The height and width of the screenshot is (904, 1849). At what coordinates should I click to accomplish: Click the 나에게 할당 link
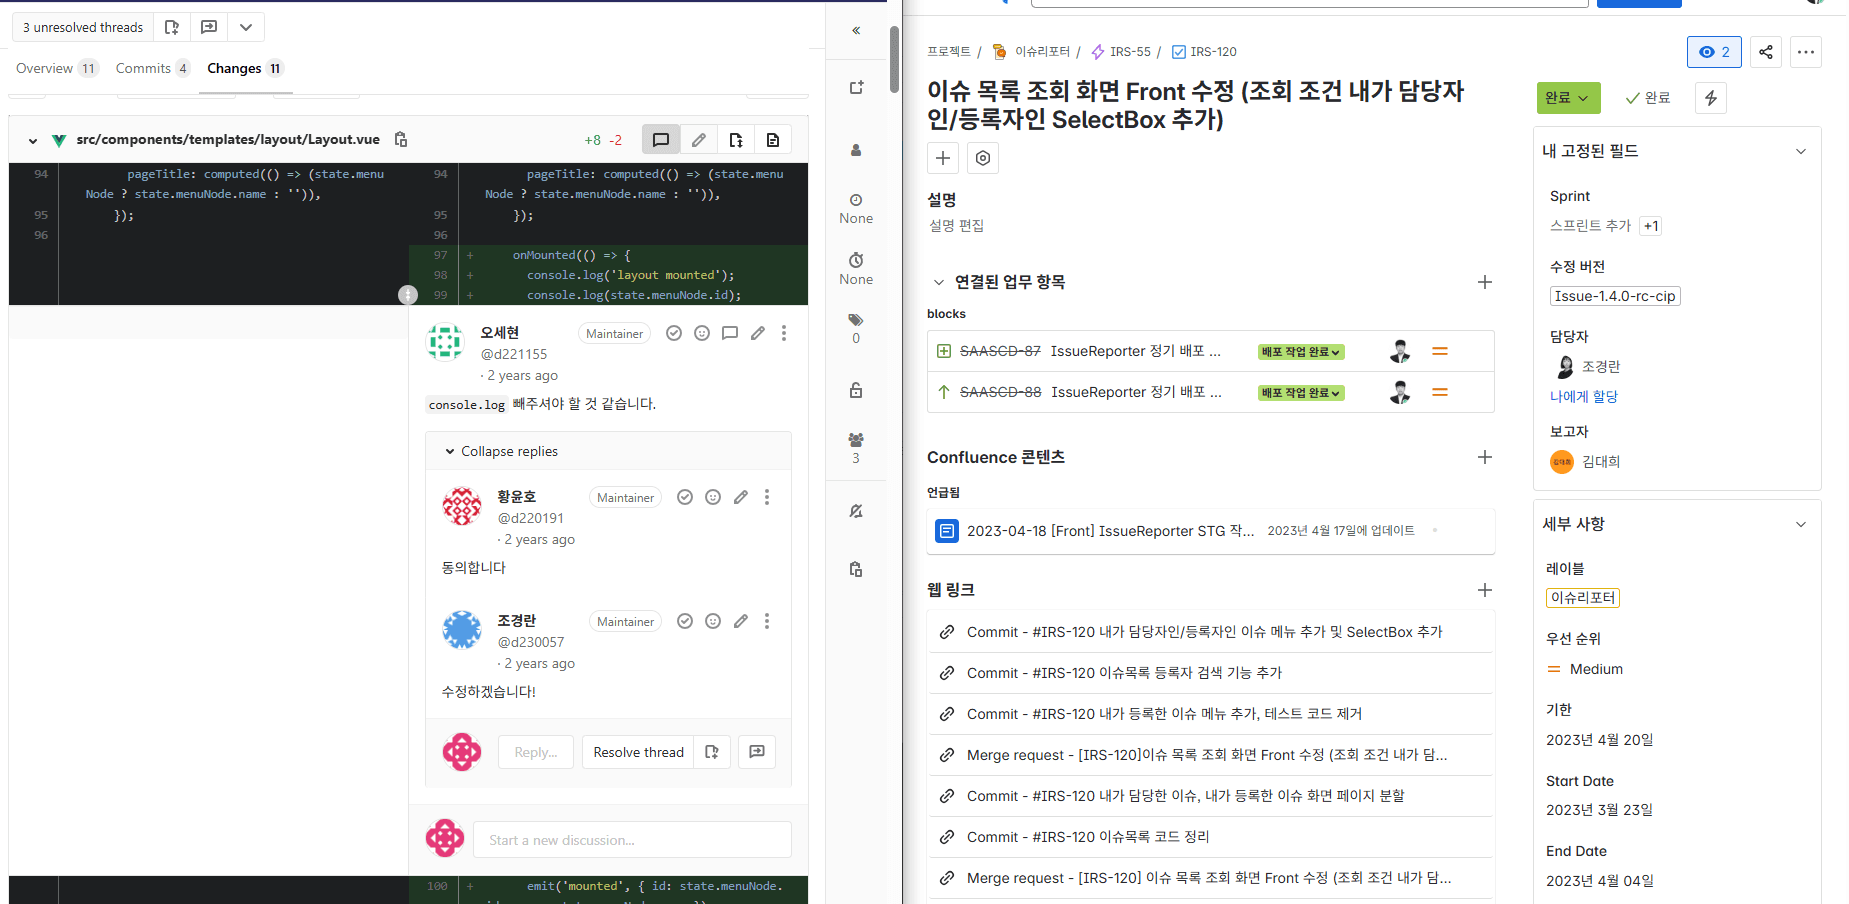(x=1583, y=397)
